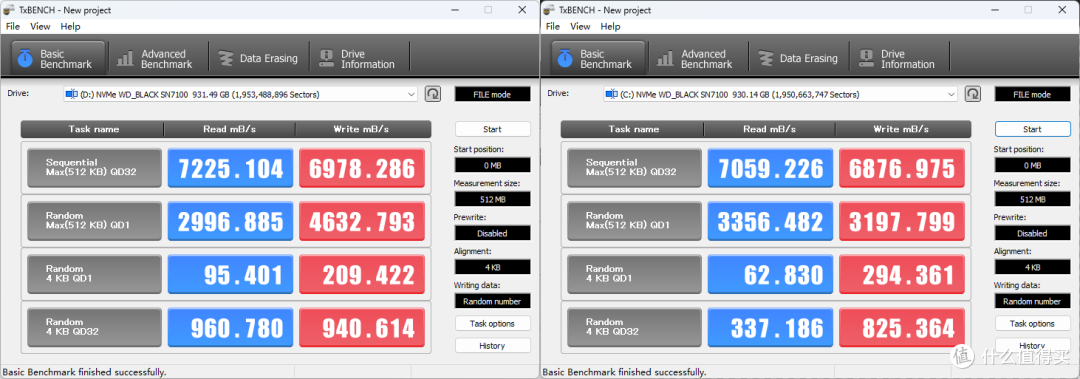Viewport: 1080px width, 379px height.
Task: Open History in left window
Action: (x=492, y=345)
